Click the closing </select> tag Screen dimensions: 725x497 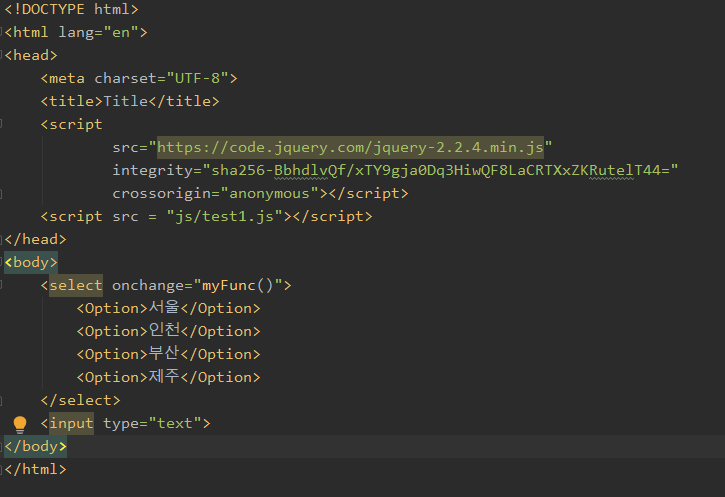[80, 400]
